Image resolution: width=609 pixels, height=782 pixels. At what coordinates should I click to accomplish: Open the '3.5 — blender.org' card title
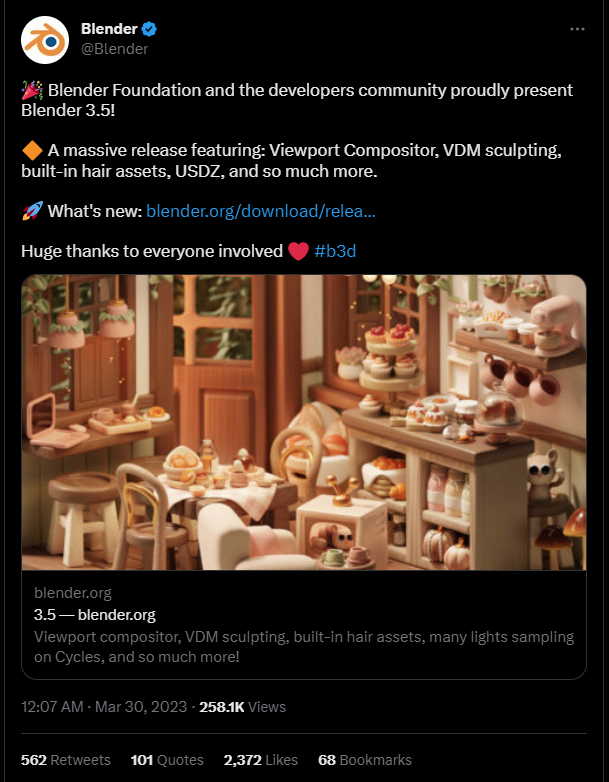[x=95, y=614]
